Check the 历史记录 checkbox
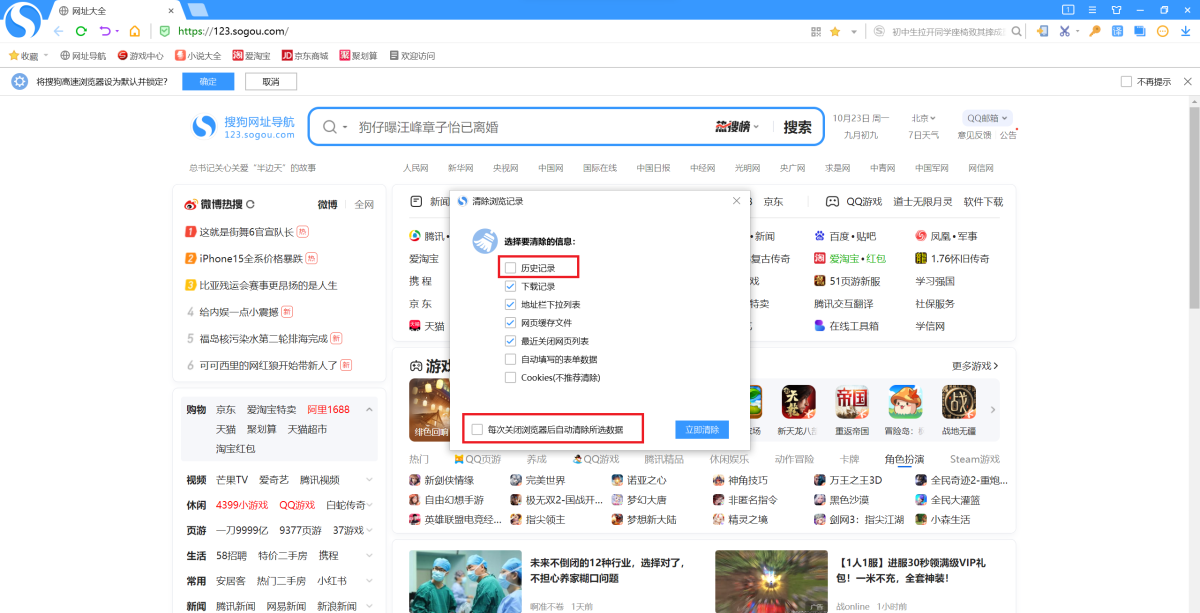The width and height of the screenshot is (1200, 613). (510, 268)
